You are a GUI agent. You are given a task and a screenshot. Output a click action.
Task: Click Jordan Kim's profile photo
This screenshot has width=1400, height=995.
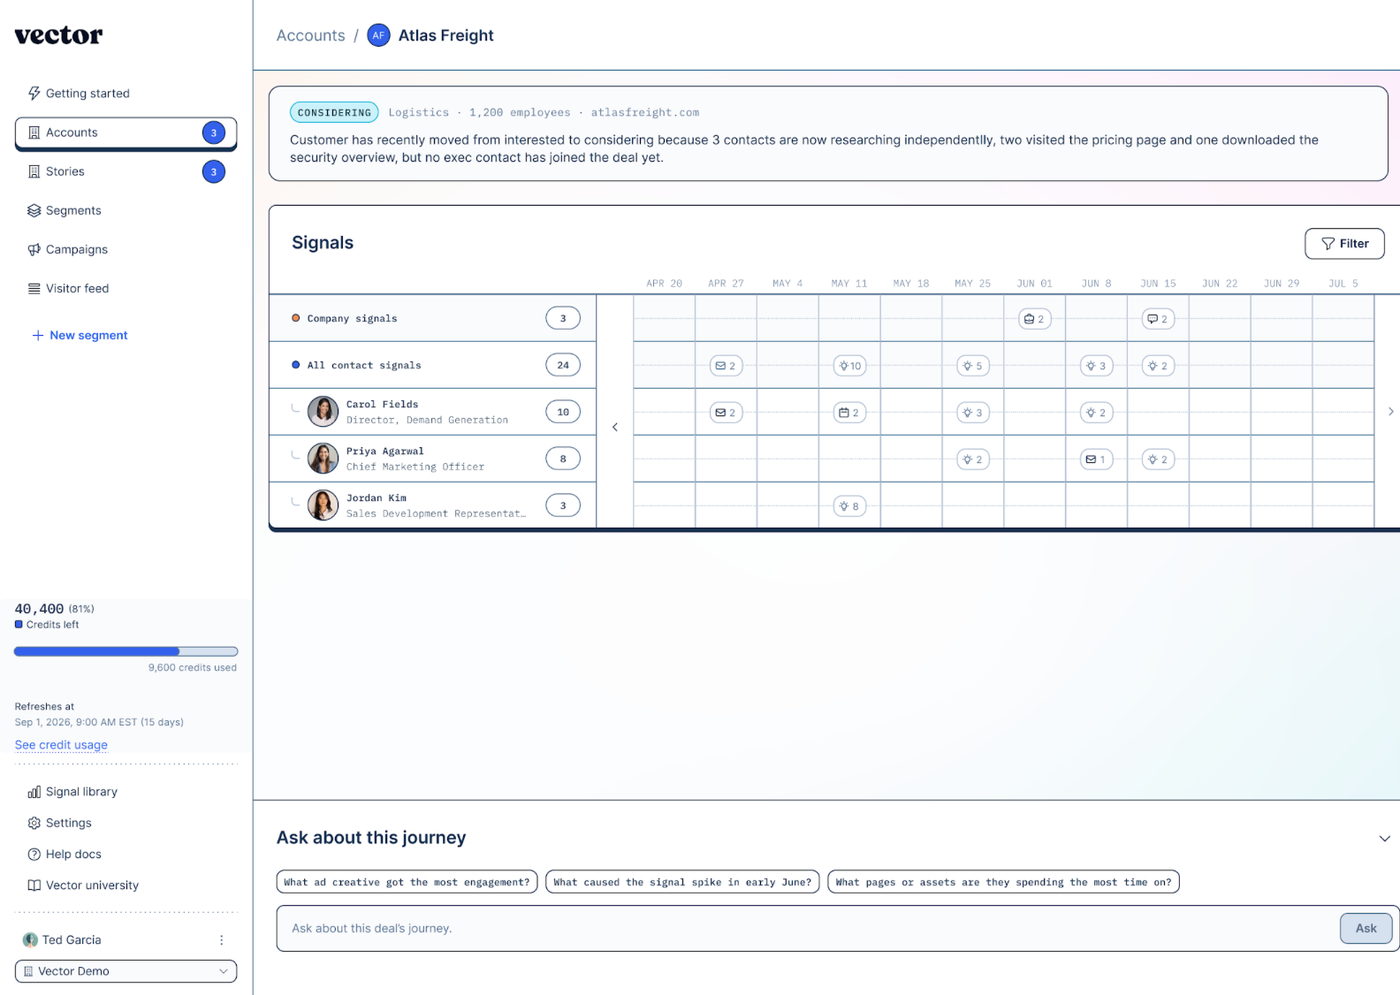[323, 506]
